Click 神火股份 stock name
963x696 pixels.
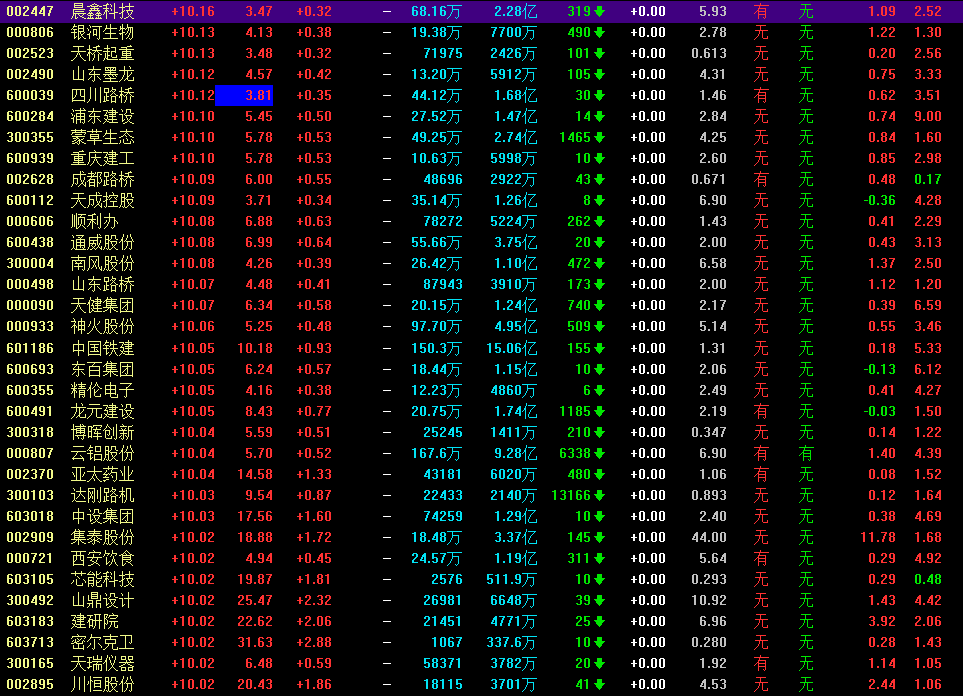[102, 326]
